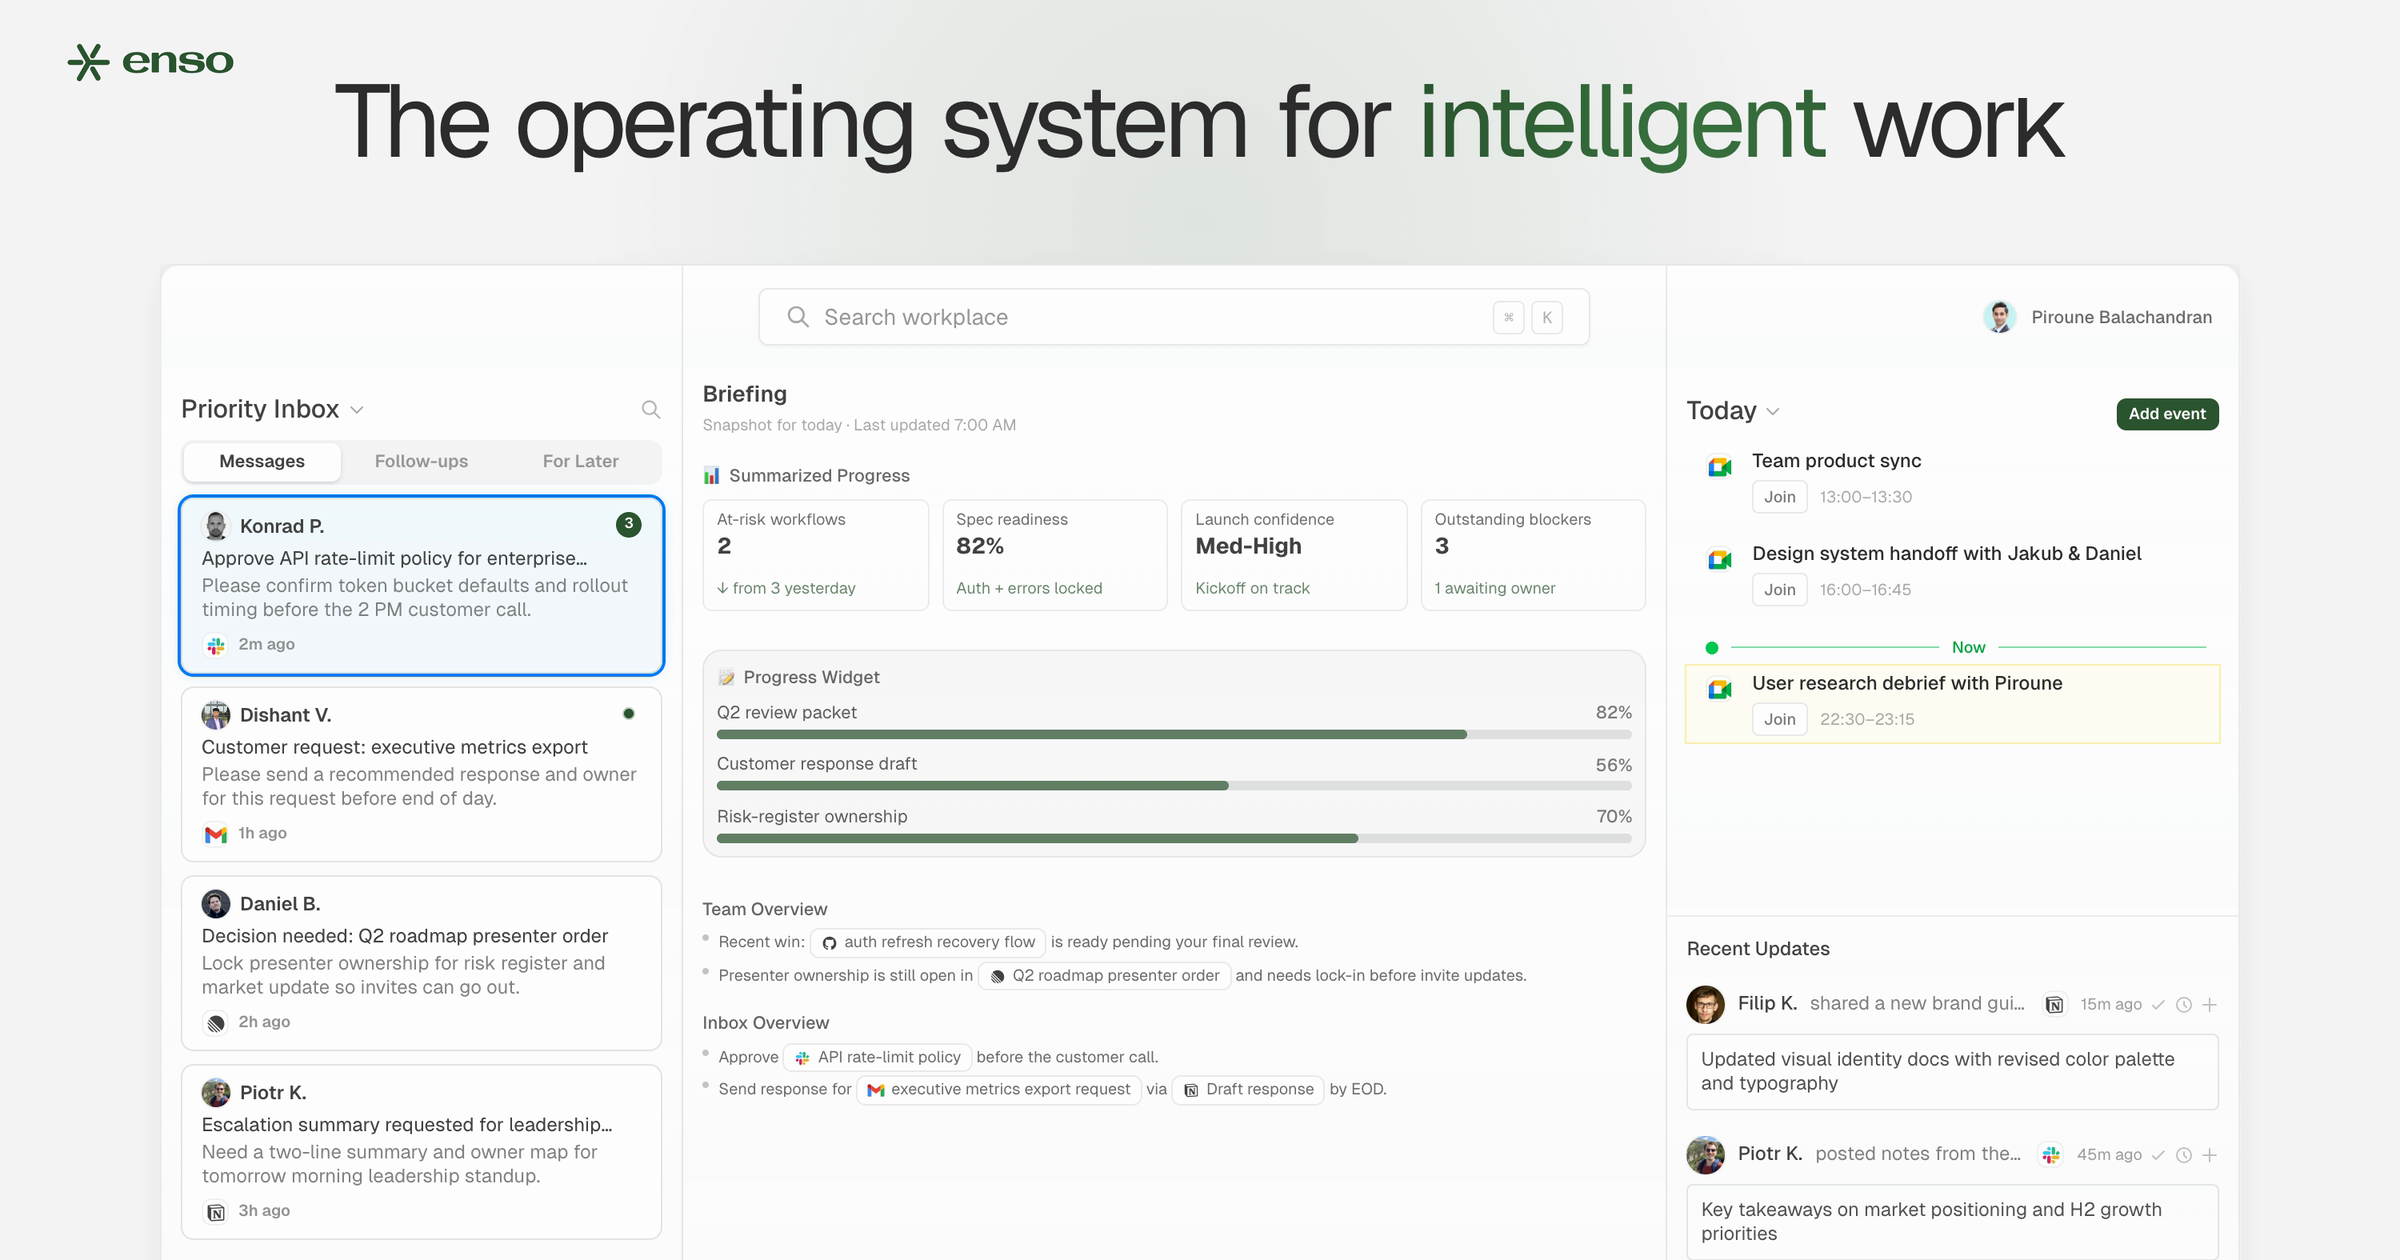Click the enso logo
This screenshot has width=2400, height=1260.
point(150,61)
